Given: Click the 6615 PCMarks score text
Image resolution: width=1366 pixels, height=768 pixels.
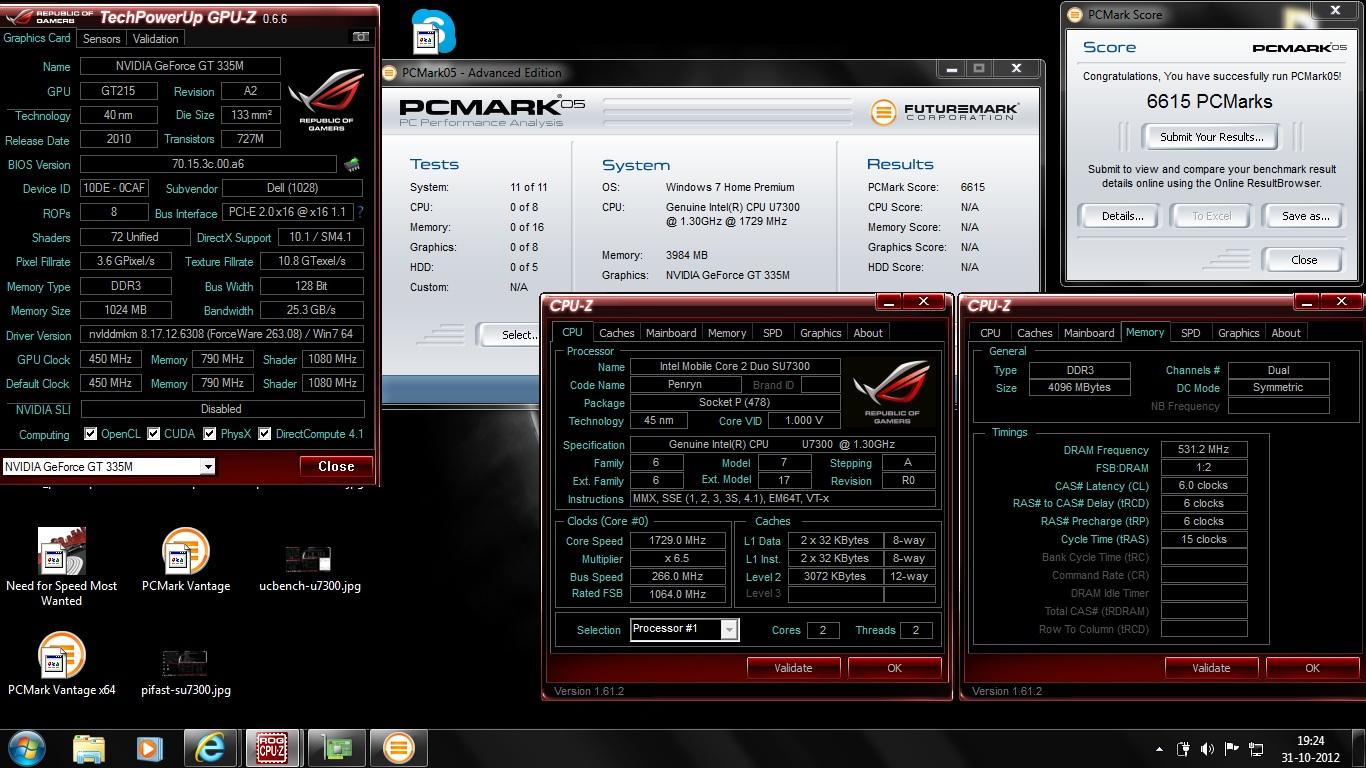Looking at the screenshot, I should pos(1209,101).
